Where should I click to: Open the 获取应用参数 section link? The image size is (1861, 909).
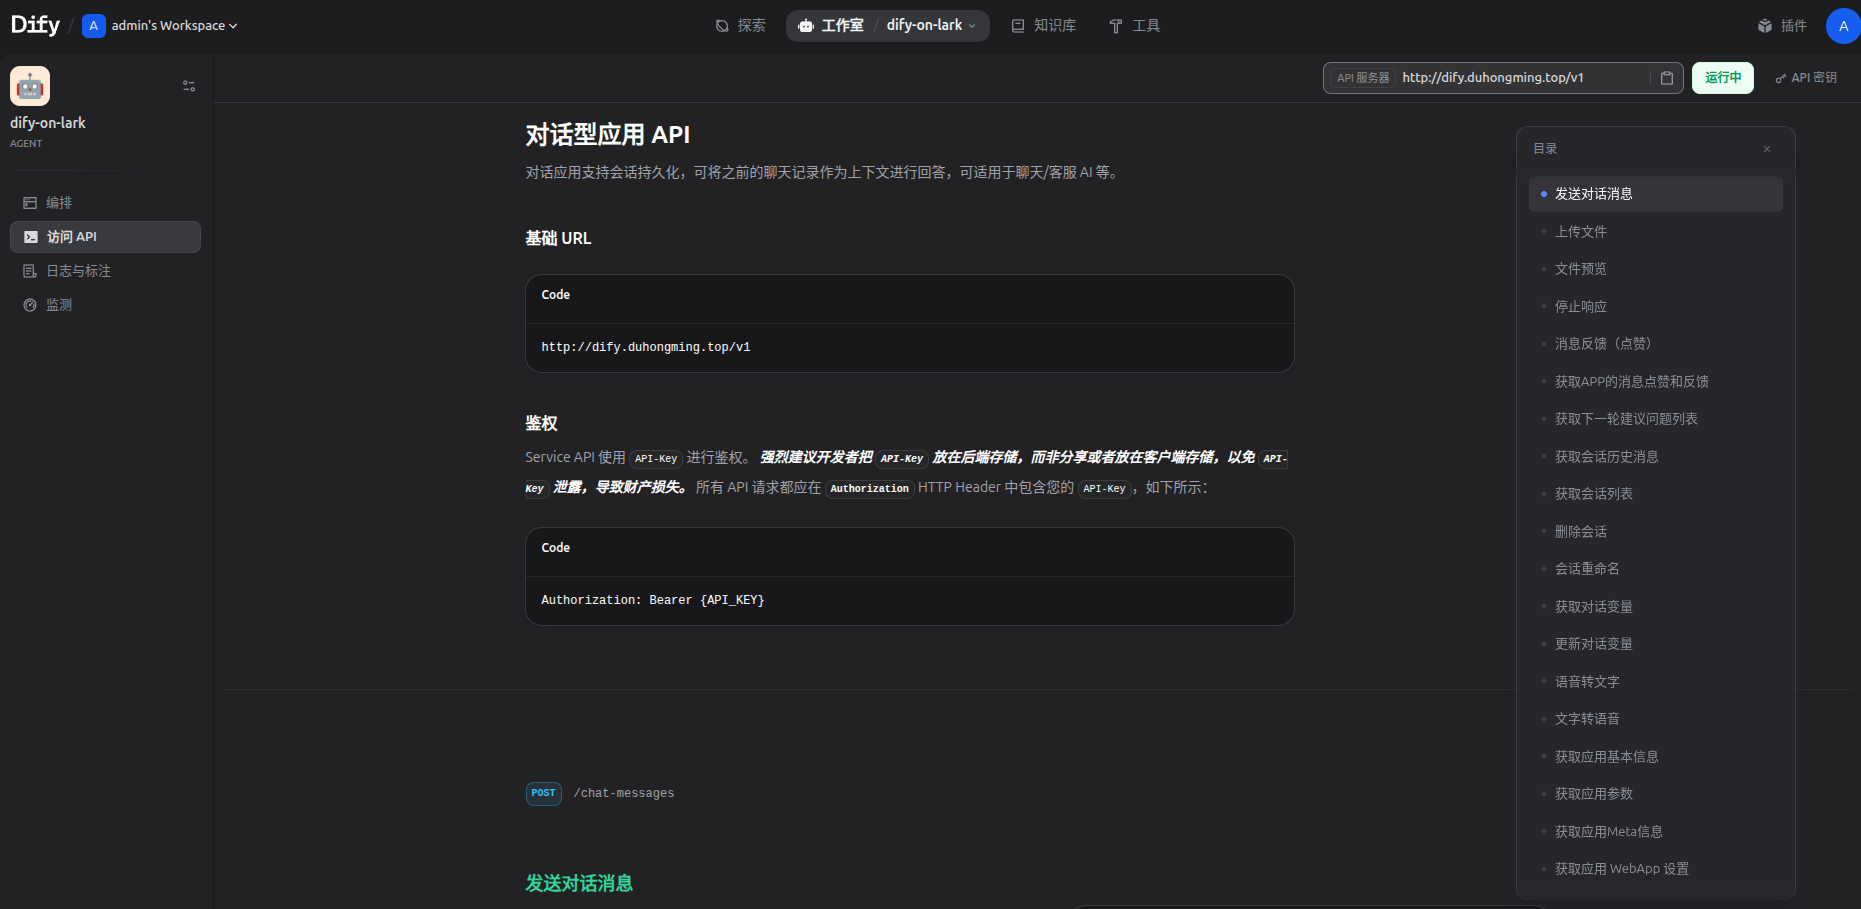pyautogui.click(x=1593, y=793)
